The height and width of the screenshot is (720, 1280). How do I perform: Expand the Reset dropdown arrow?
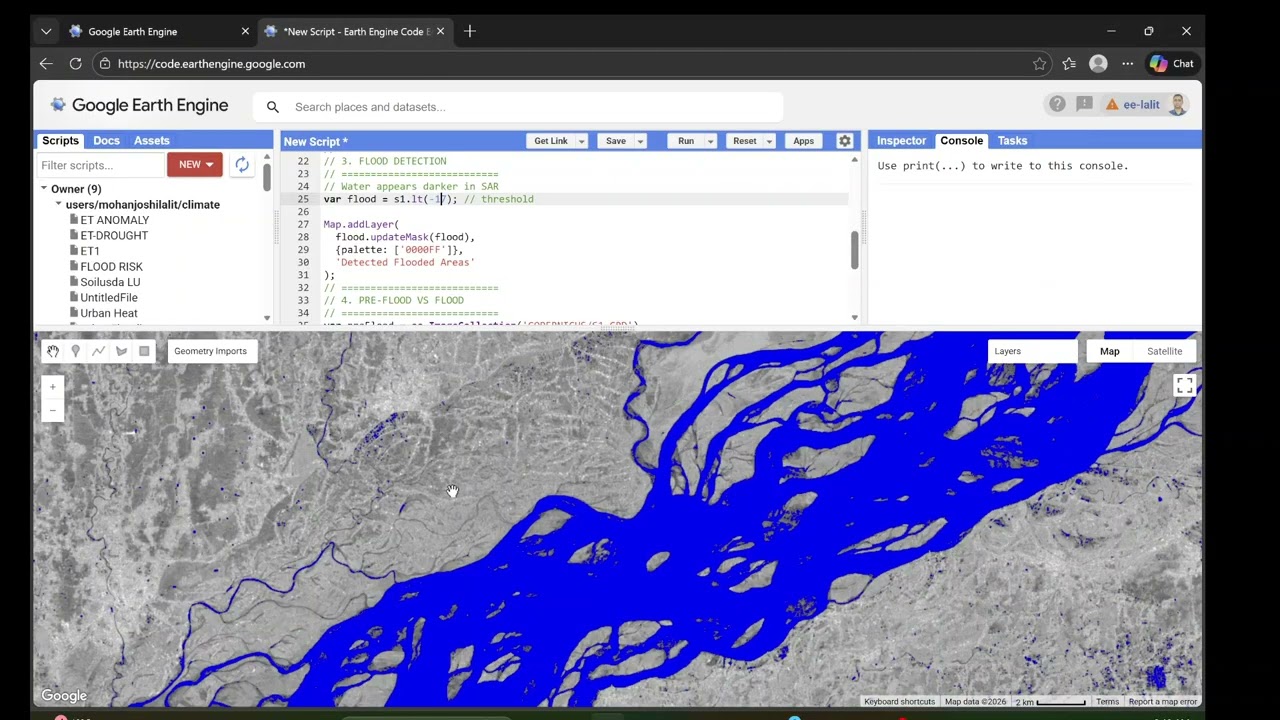[769, 141]
